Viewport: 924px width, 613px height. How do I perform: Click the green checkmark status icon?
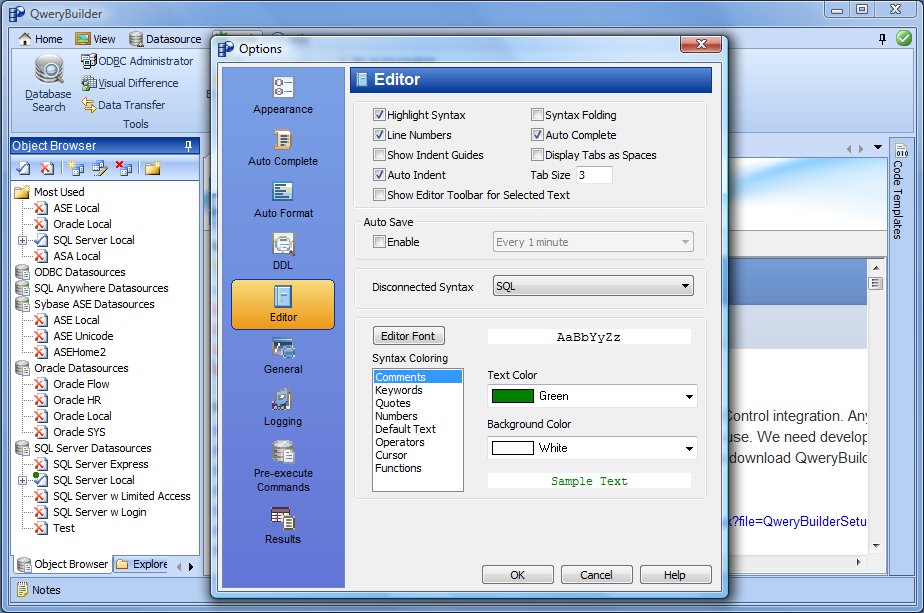pos(903,38)
